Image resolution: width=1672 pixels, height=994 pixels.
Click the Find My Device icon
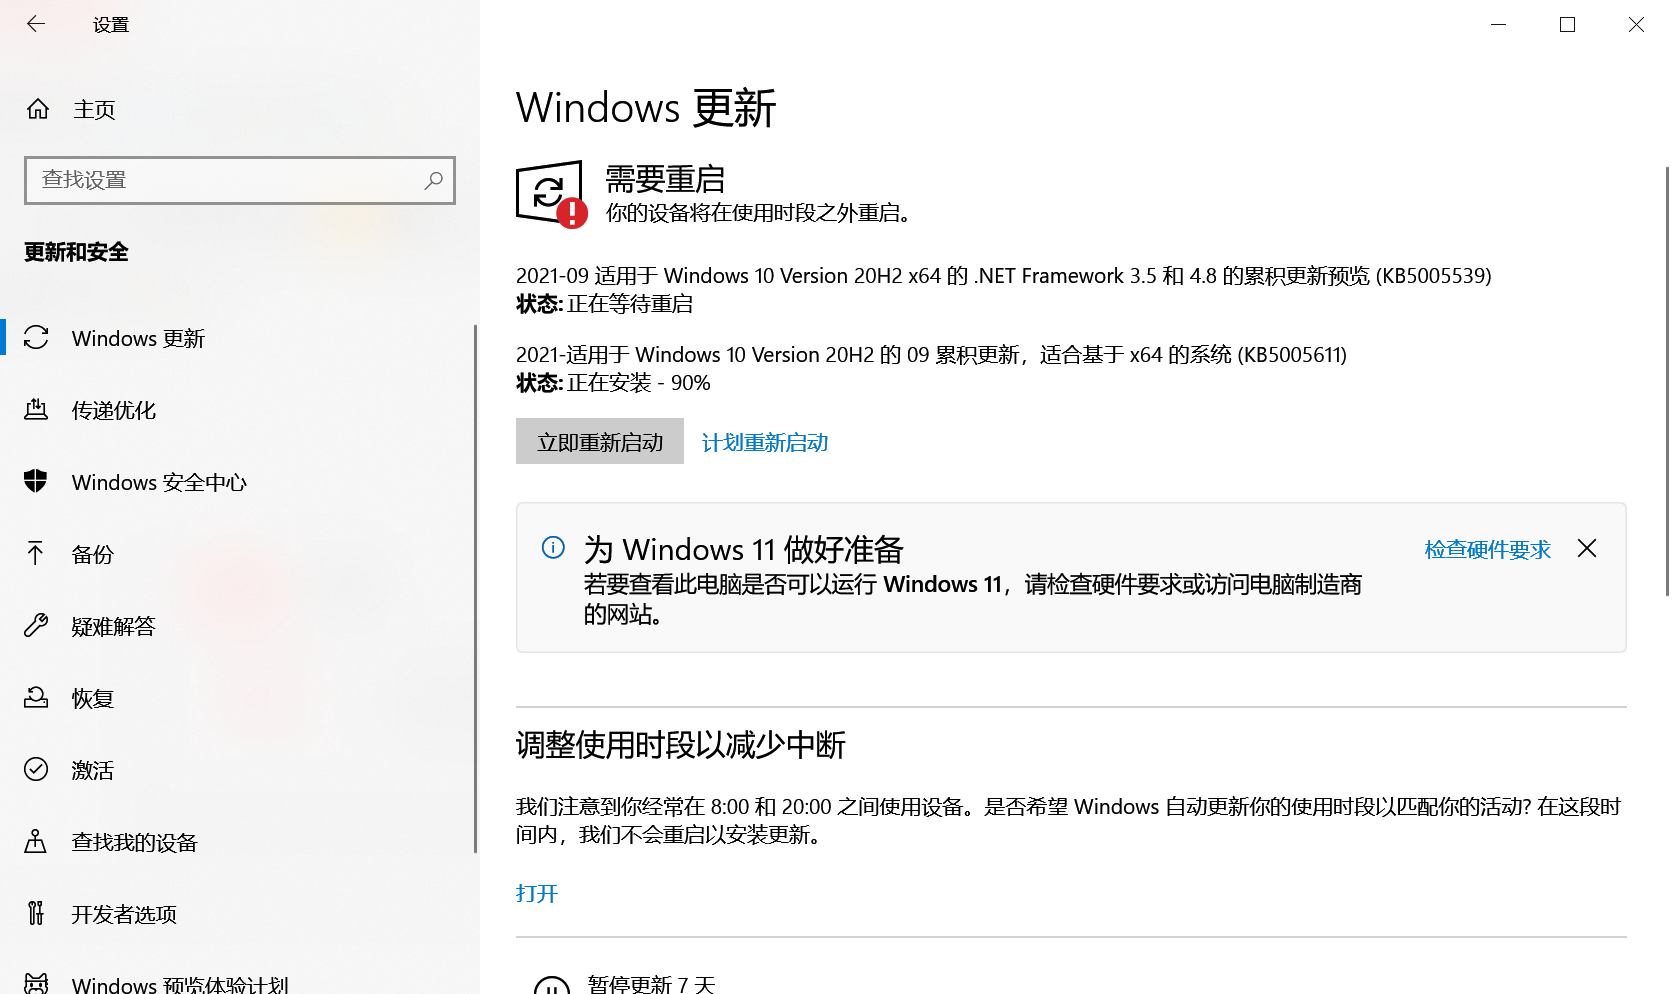[x=36, y=841]
